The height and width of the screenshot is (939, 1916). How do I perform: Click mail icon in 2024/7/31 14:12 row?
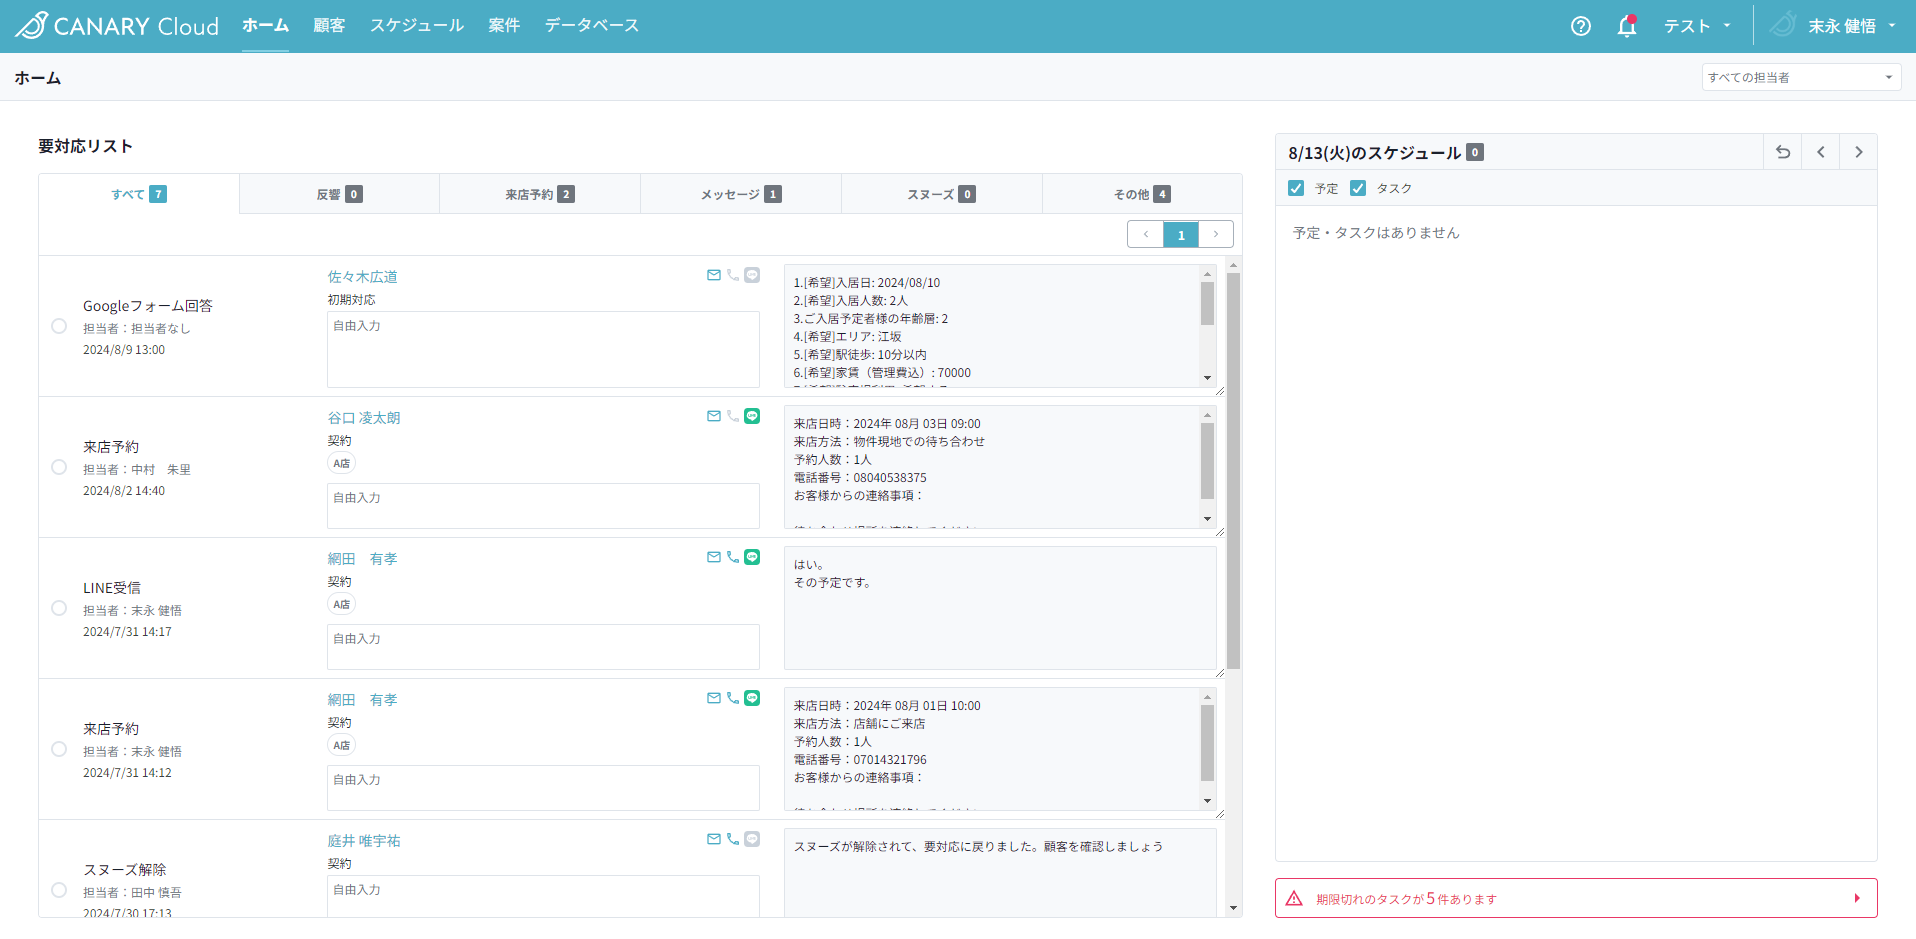point(714,698)
